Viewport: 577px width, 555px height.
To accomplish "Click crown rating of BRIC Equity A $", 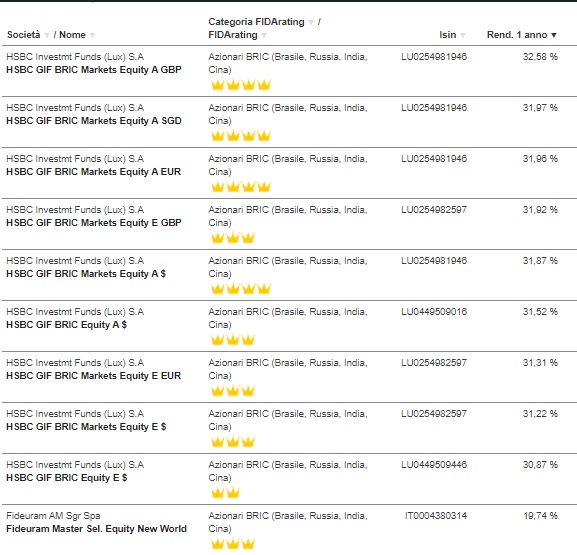I will click(233, 340).
